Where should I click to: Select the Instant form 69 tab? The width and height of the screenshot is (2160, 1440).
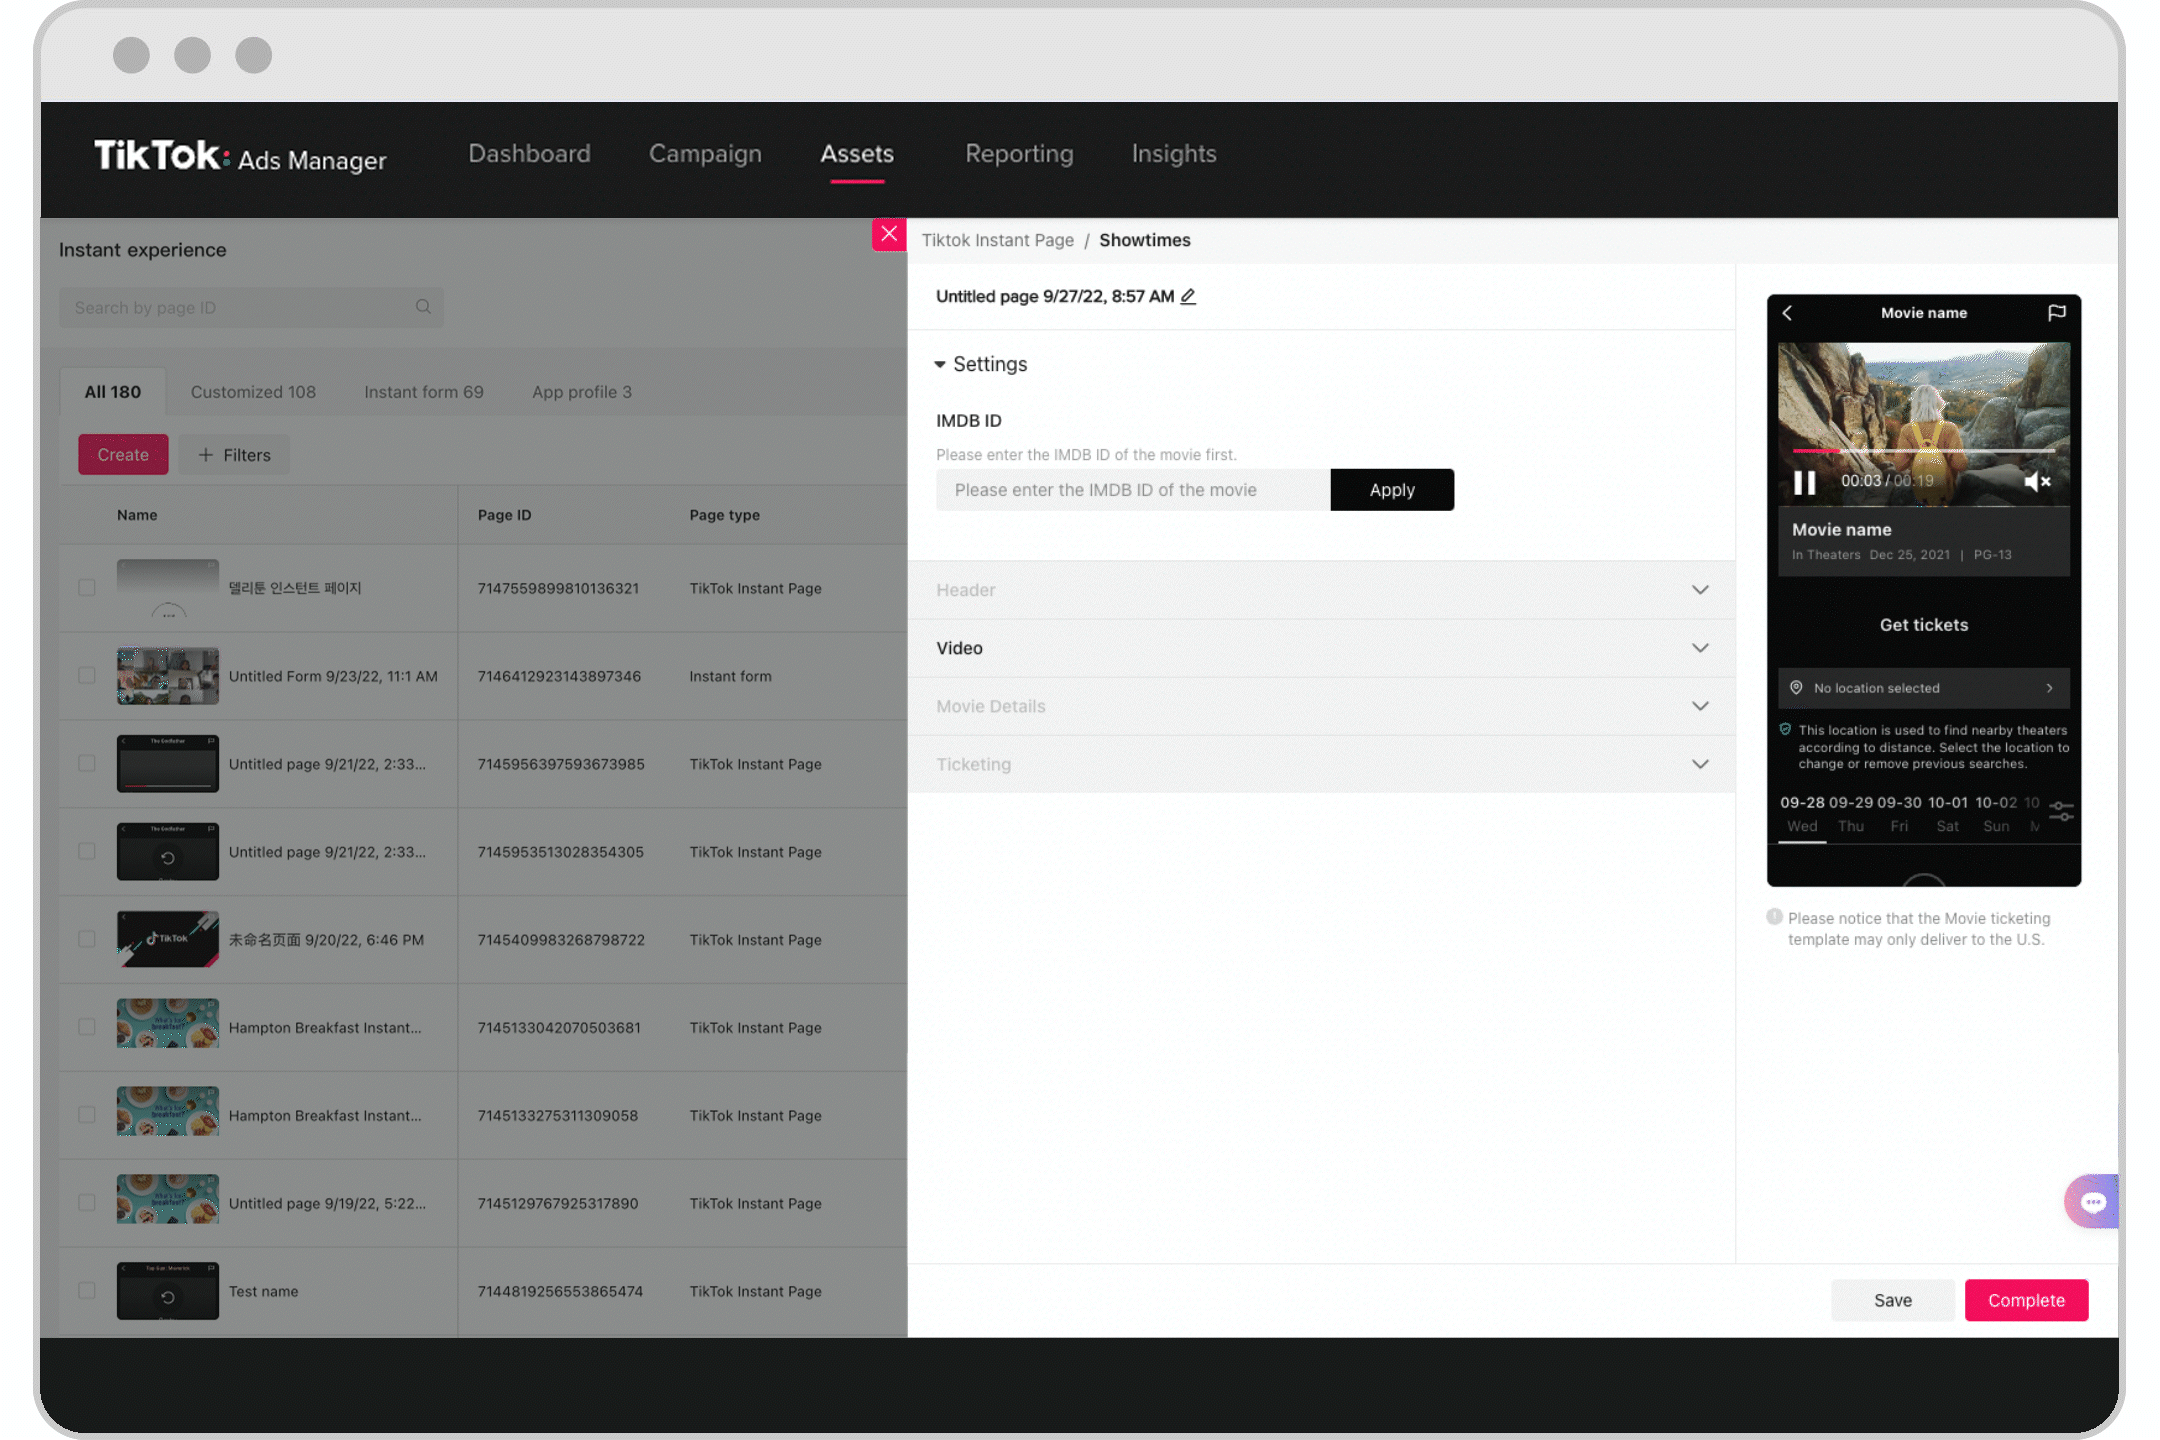click(x=423, y=392)
